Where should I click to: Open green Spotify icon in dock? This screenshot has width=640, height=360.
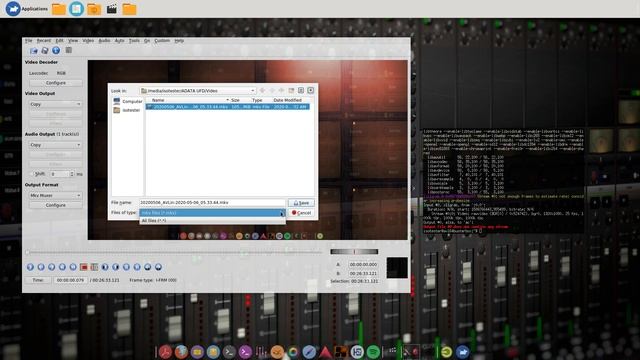pyautogui.click(x=373, y=352)
